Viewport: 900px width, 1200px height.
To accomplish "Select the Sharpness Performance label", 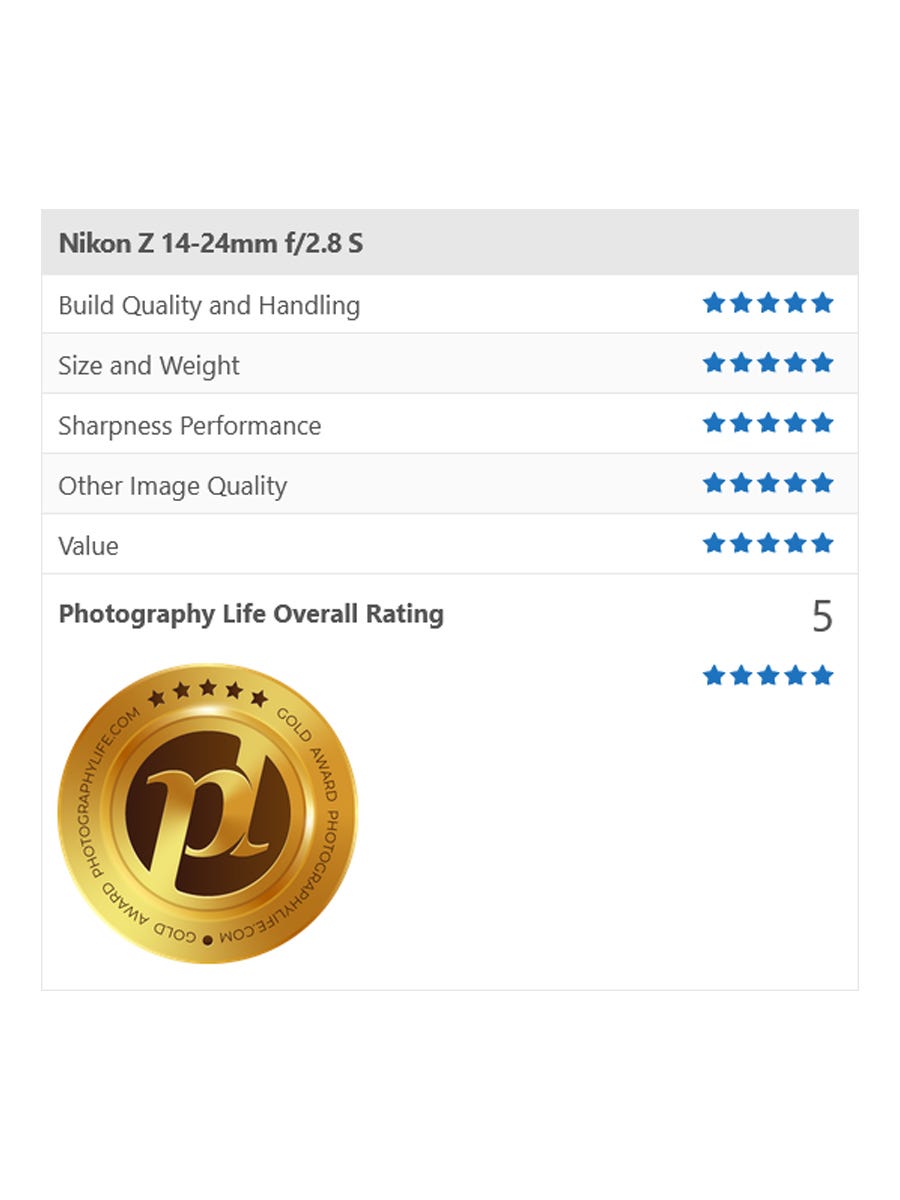I will (x=190, y=426).
